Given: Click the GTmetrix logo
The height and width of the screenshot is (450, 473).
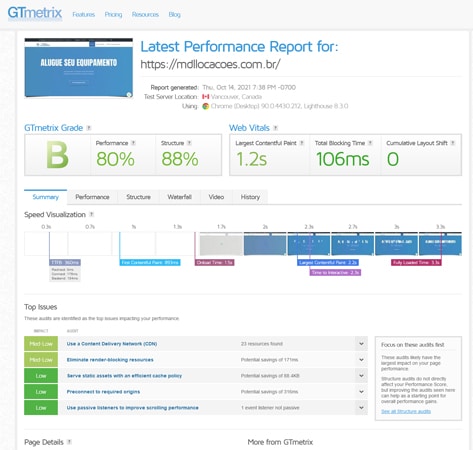Looking at the screenshot, I should pos(35,13).
